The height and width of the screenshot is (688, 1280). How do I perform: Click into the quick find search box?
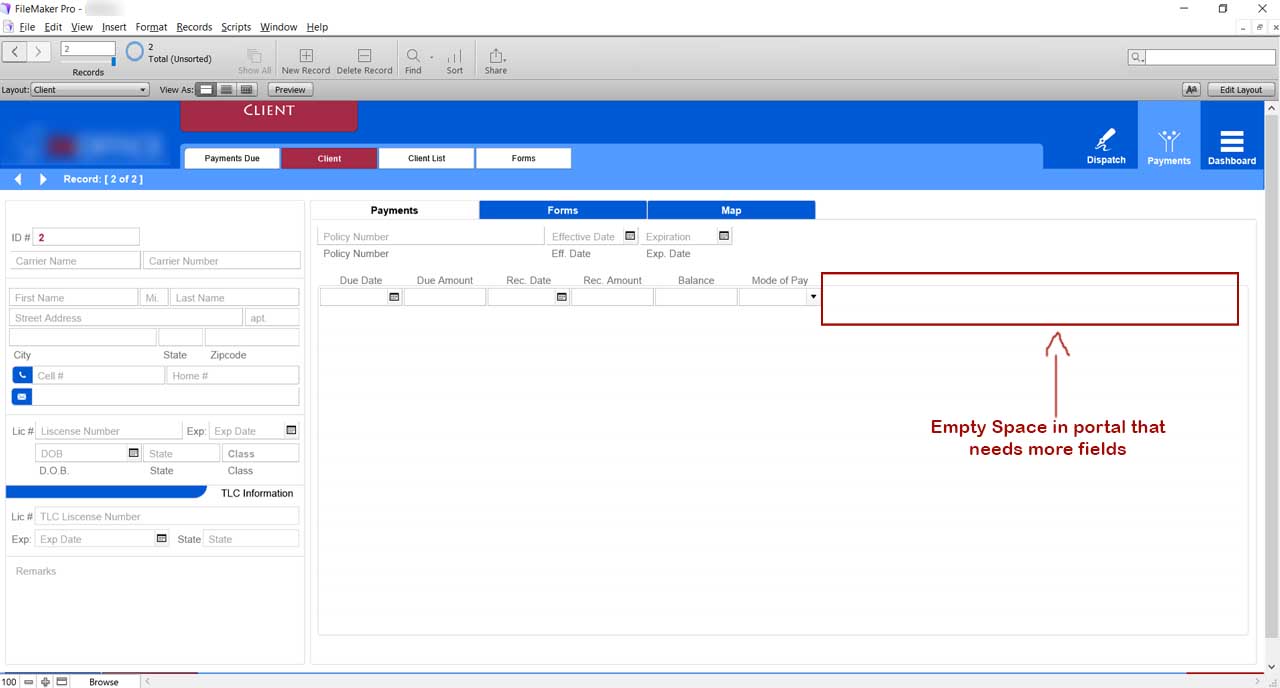pos(1210,58)
